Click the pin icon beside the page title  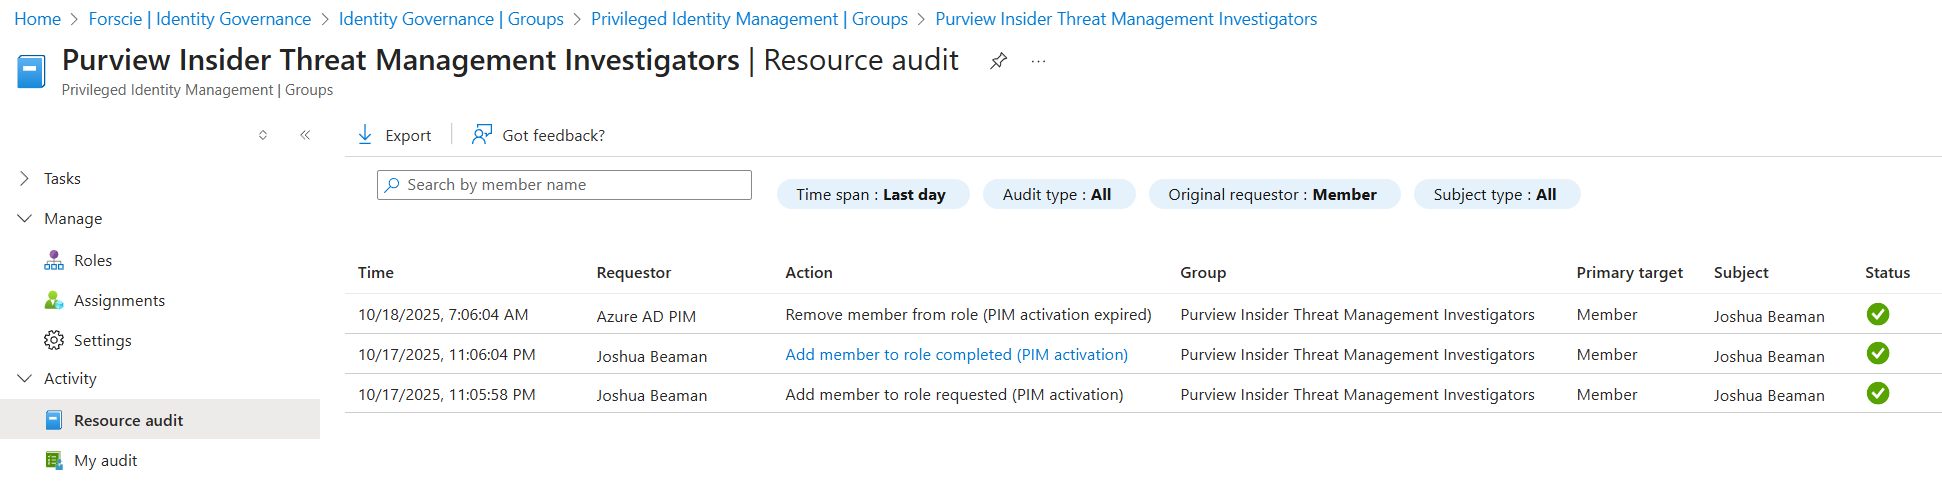click(x=998, y=61)
